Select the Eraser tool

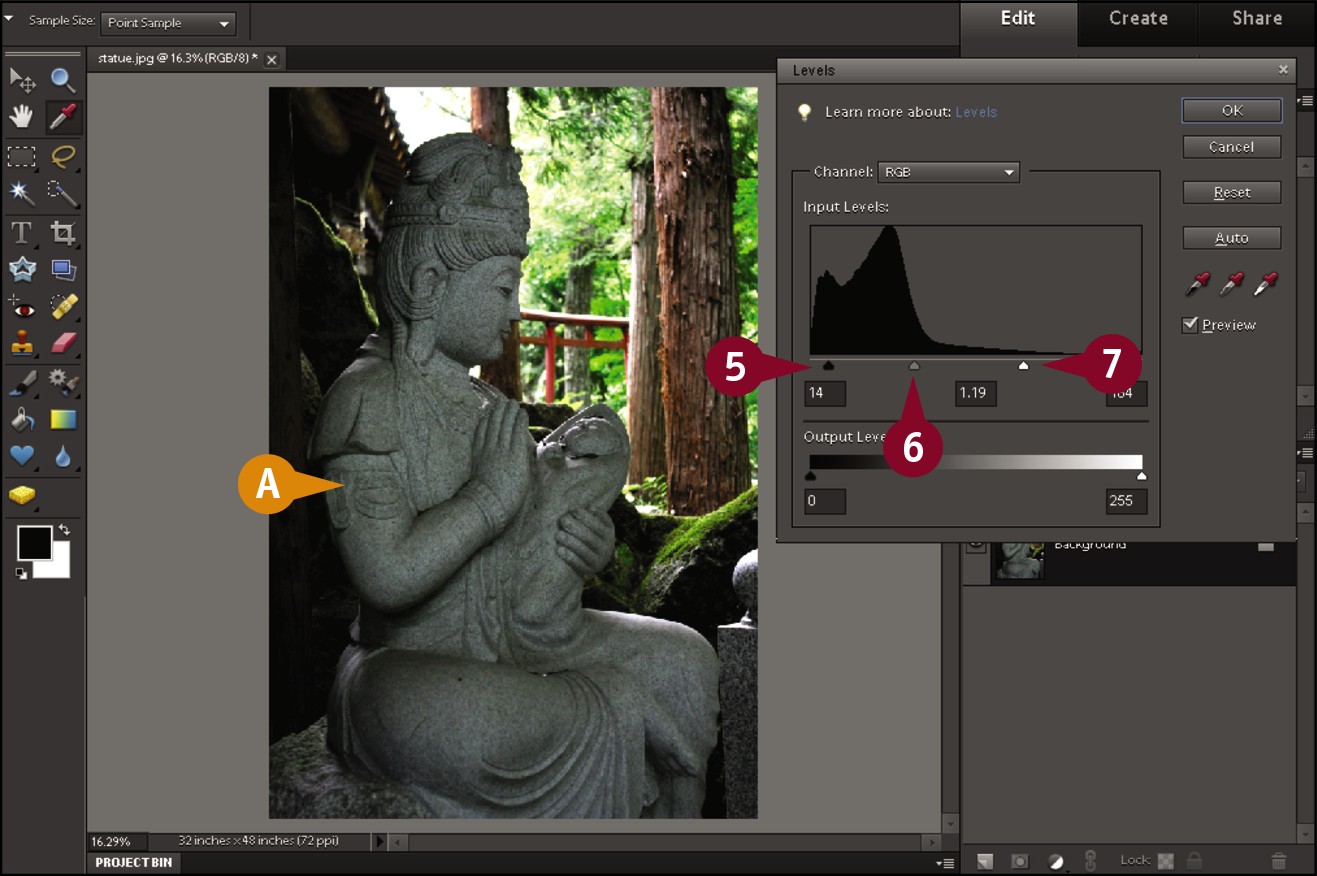click(x=64, y=343)
